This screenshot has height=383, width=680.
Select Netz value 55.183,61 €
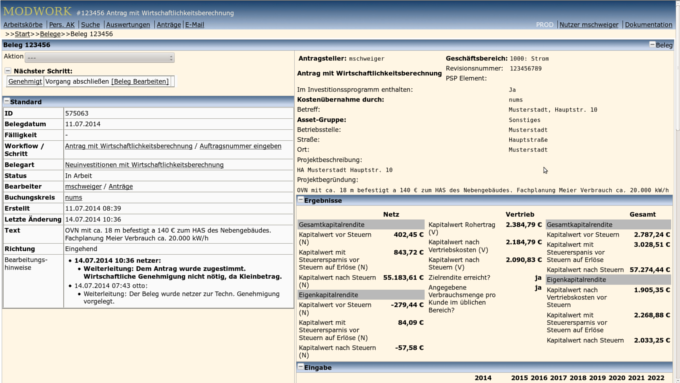pyautogui.click(x=403, y=278)
